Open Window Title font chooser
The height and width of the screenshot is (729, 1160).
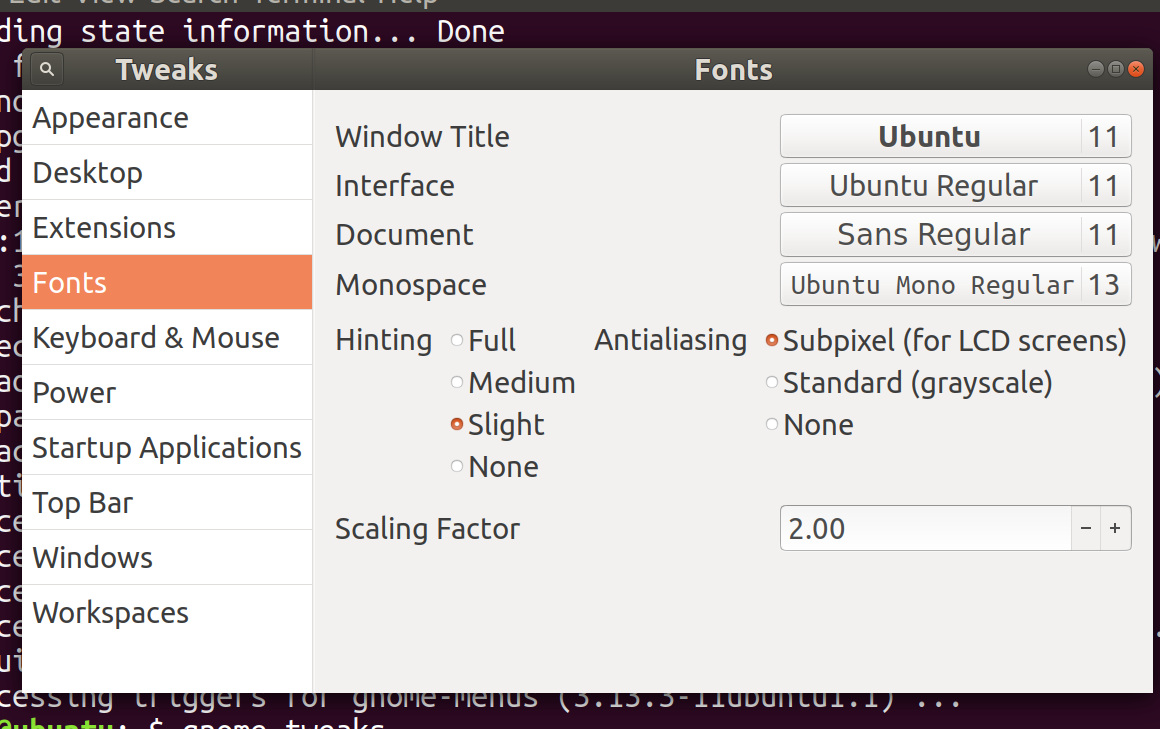[x=955, y=136]
